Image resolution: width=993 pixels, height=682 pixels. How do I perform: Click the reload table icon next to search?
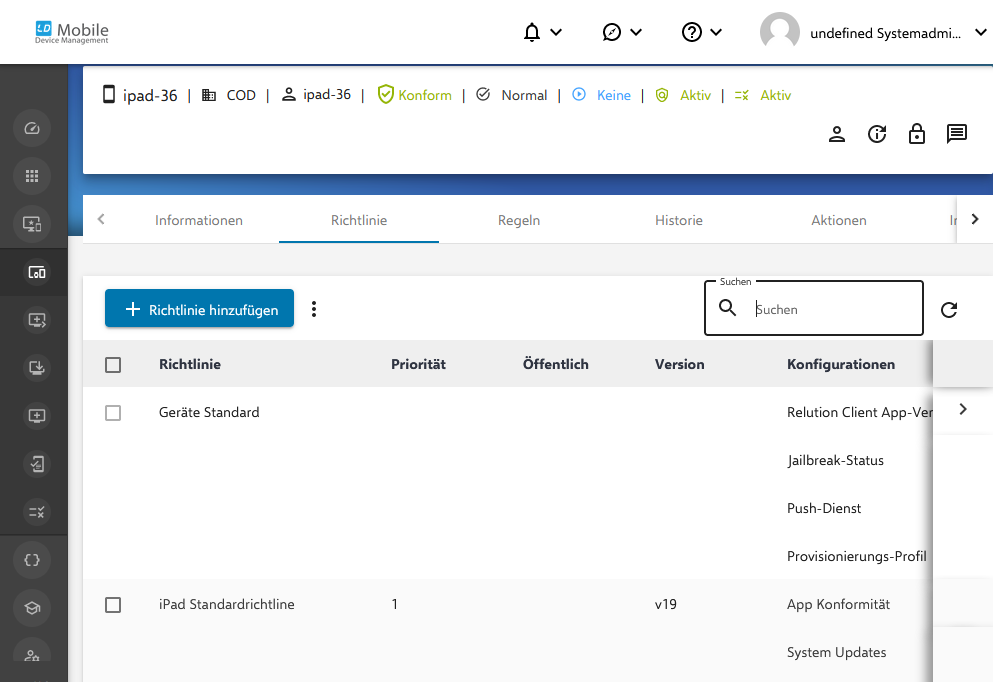949,310
